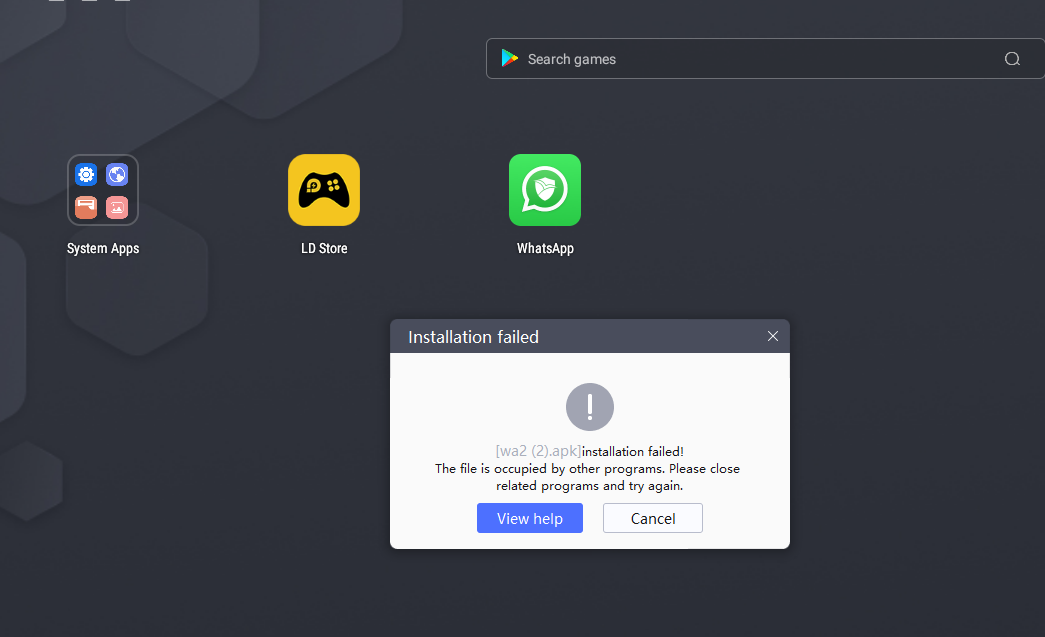The image size is (1045, 637).
Task: Click the magnifier search icon
Action: pyautogui.click(x=1012, y=59)
